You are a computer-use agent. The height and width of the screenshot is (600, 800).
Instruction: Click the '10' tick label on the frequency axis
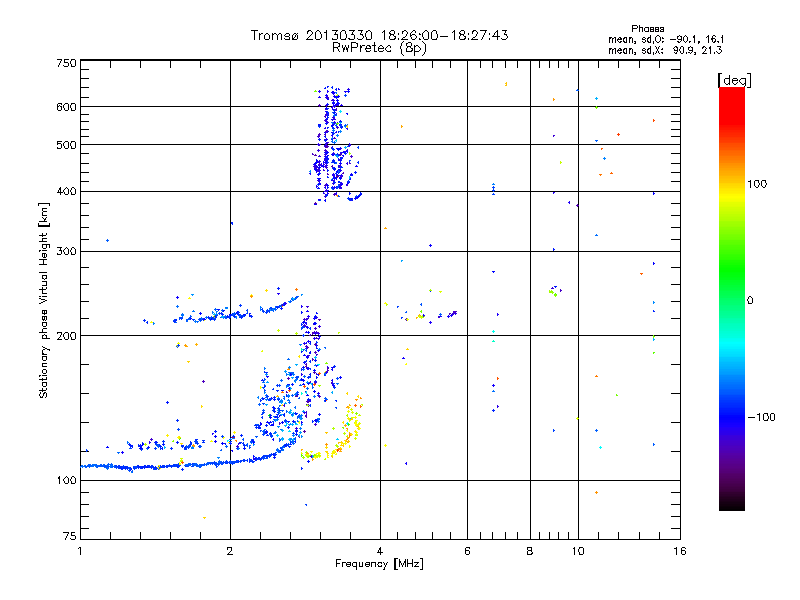pyautogui.click(x=578, y=551)
